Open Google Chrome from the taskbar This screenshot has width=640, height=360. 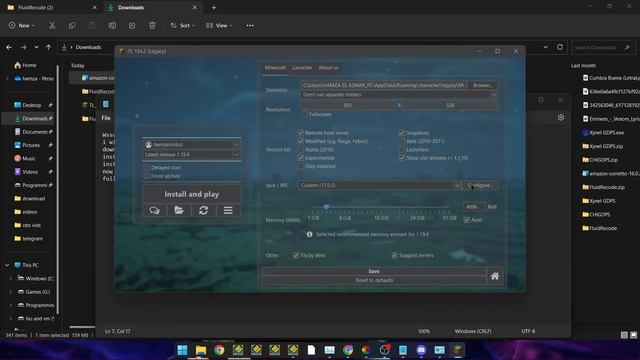[x=219, y=350]
